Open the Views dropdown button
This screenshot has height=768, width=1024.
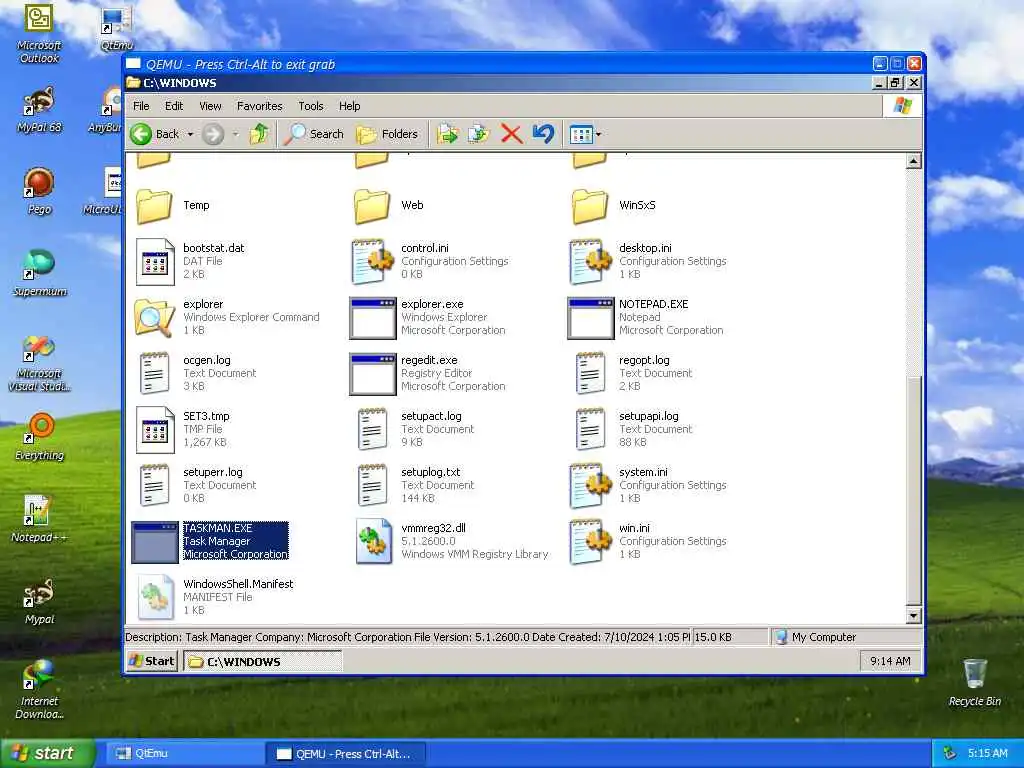coord(585,135)
